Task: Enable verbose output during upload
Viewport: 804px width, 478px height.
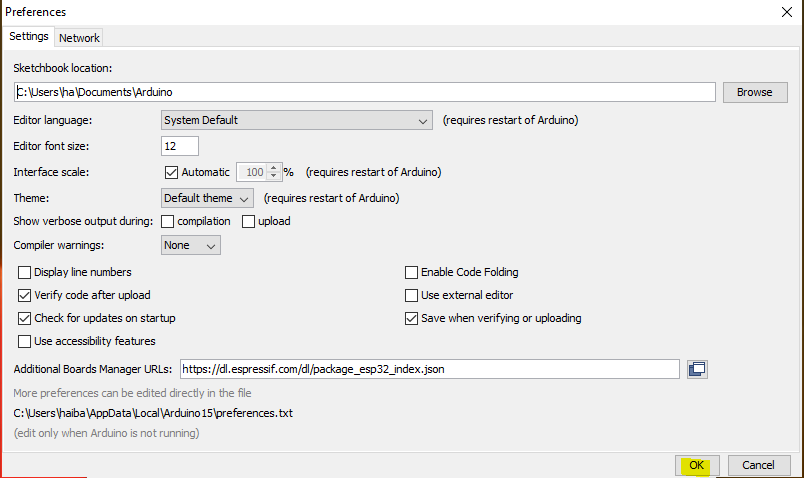Action: pos(248,222)
